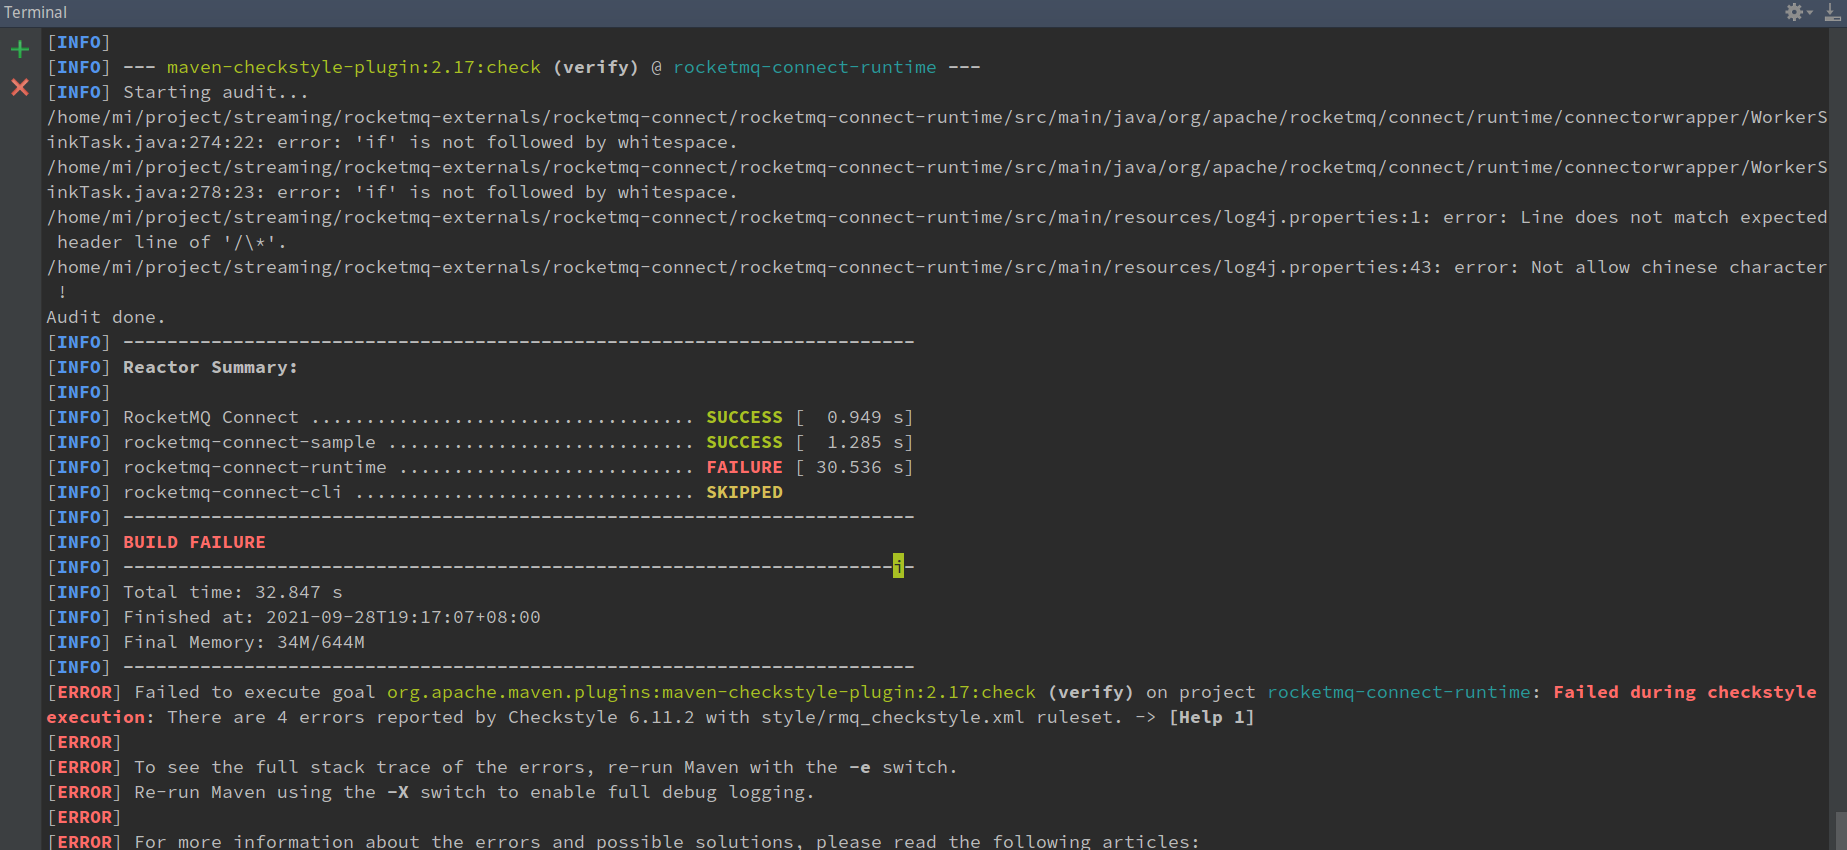
Task: Click the 'RocketMQ Connect' module name
Action: pyautogui.click(x=210, y=417)
